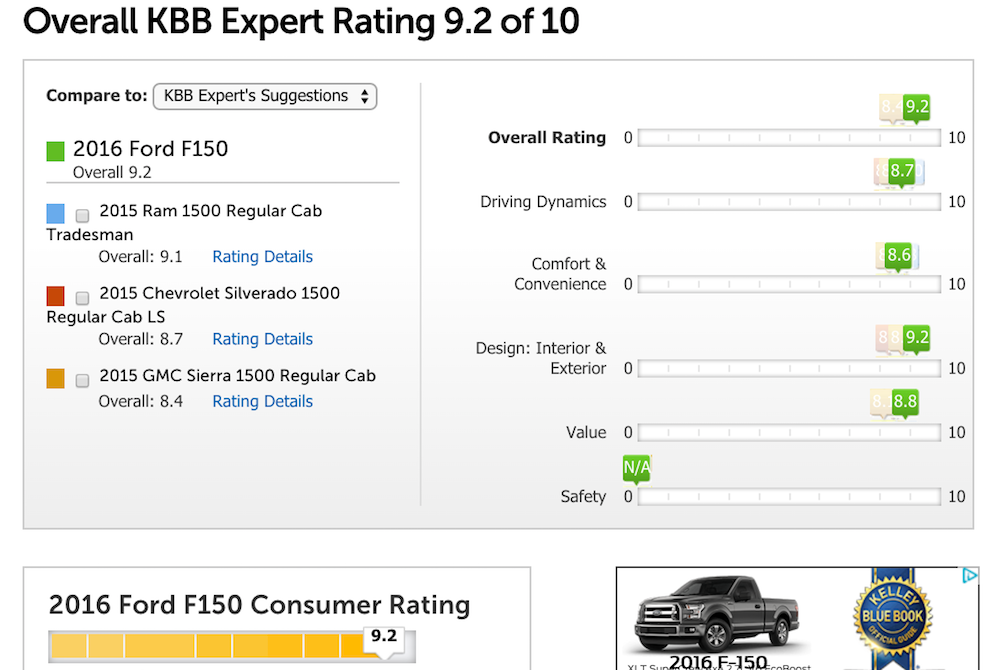Viewport: 1000px width, 670px height.
Task: Click the 9.2 Consumer Rating bubble
Action: (384, 639)
